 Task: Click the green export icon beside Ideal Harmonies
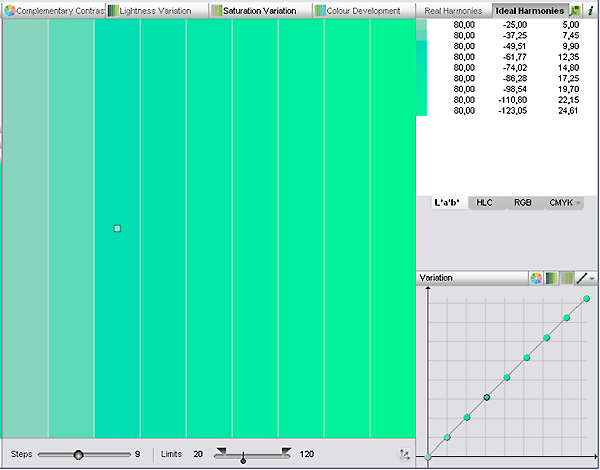(576, 10)
